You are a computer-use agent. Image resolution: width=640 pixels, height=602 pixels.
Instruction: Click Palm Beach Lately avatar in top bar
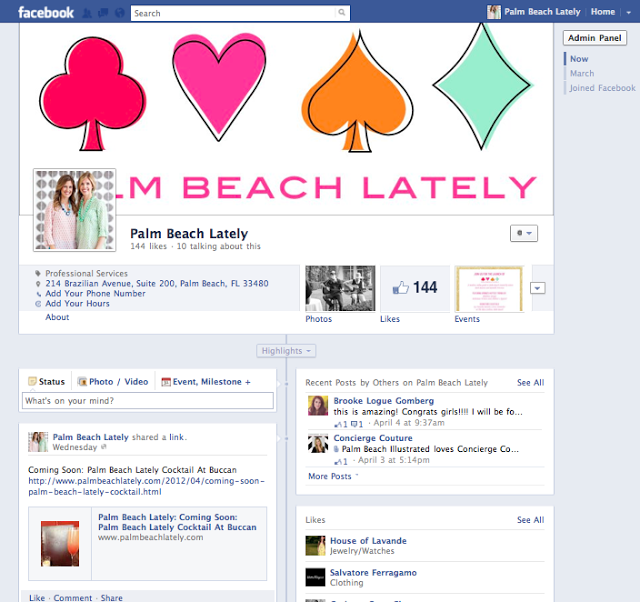point(493,12)
